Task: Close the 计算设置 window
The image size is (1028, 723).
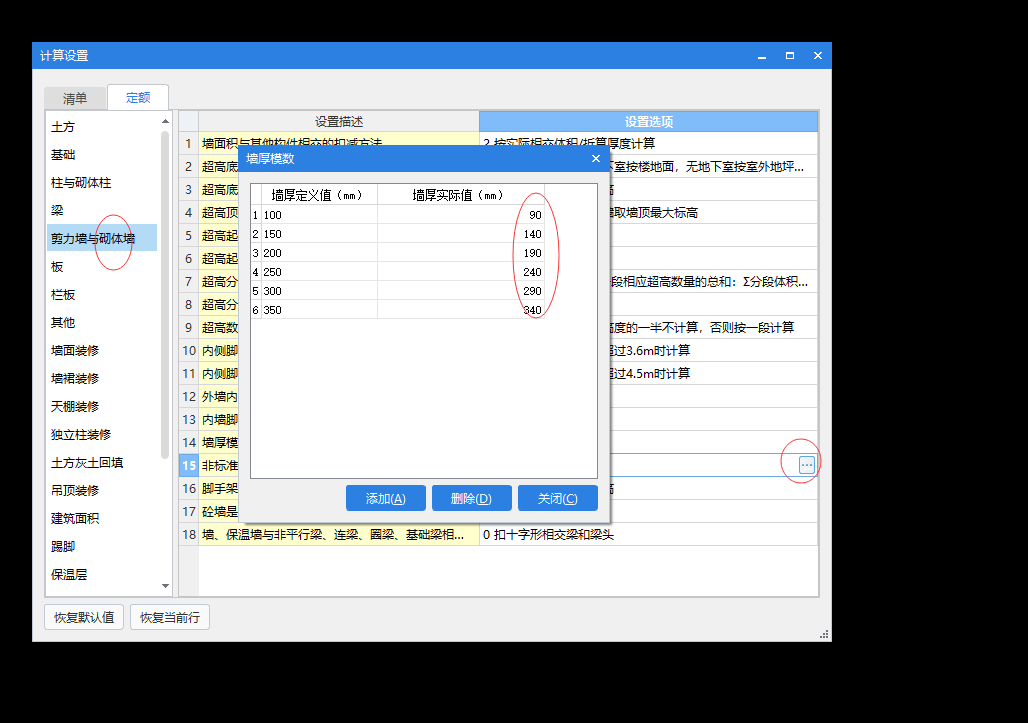Action: (x=818, y=56)
